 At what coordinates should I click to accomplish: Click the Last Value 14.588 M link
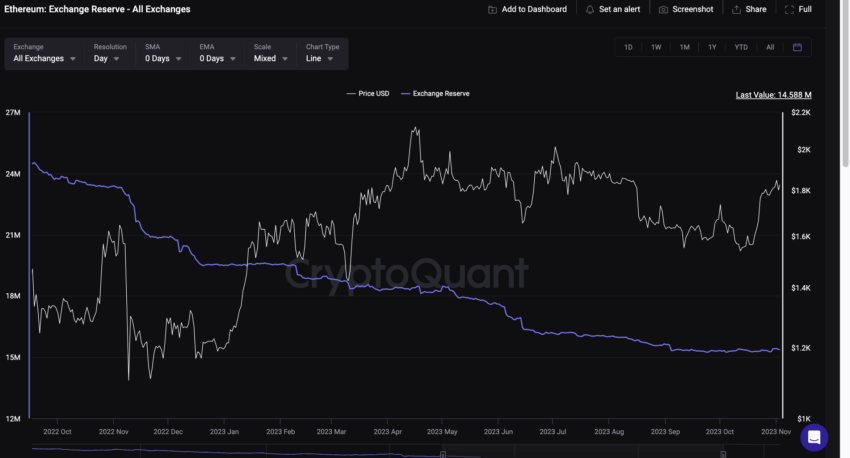[774, 95]
